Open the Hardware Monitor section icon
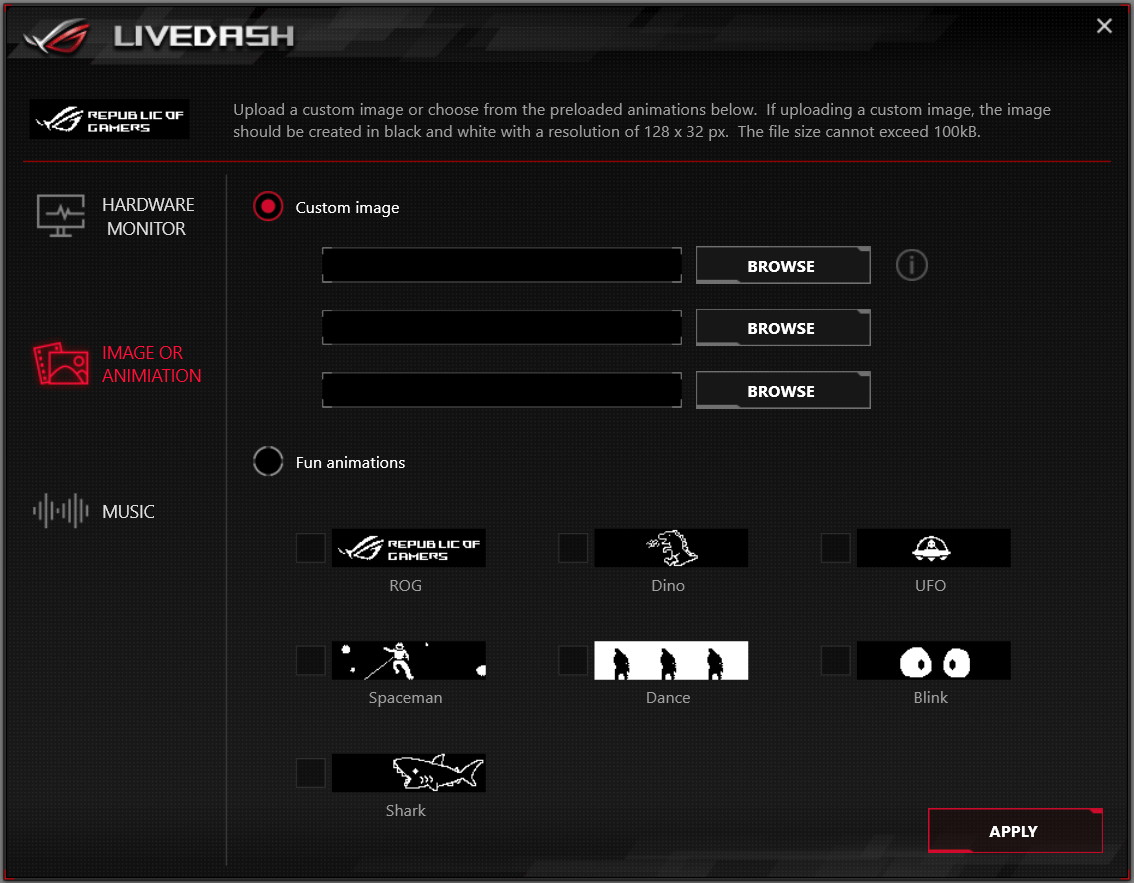This screenshot has width=1134, height=883. [61, 216]
